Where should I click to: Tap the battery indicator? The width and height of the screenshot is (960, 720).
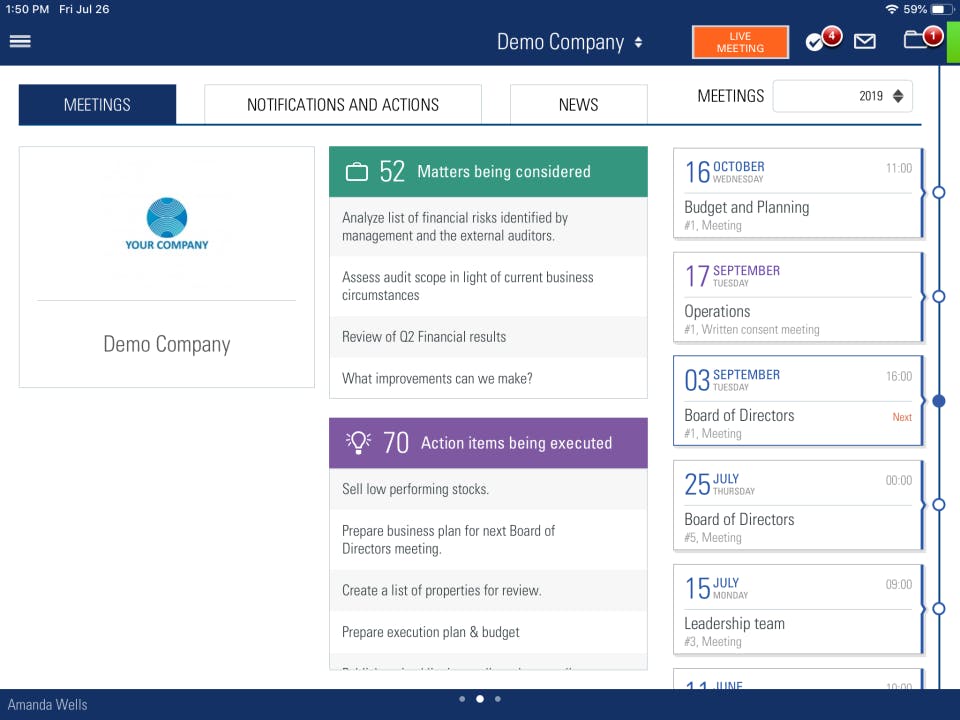(x=940, y=9)
